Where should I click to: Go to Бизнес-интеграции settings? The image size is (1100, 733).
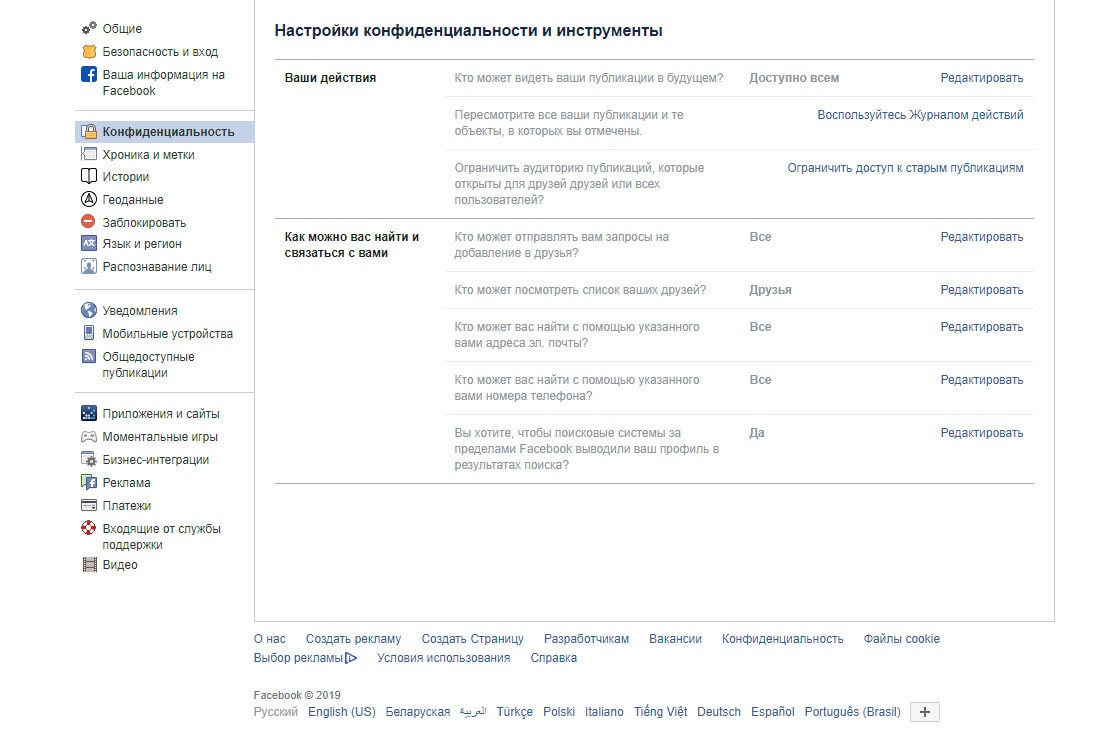click(x=156, y=460)
